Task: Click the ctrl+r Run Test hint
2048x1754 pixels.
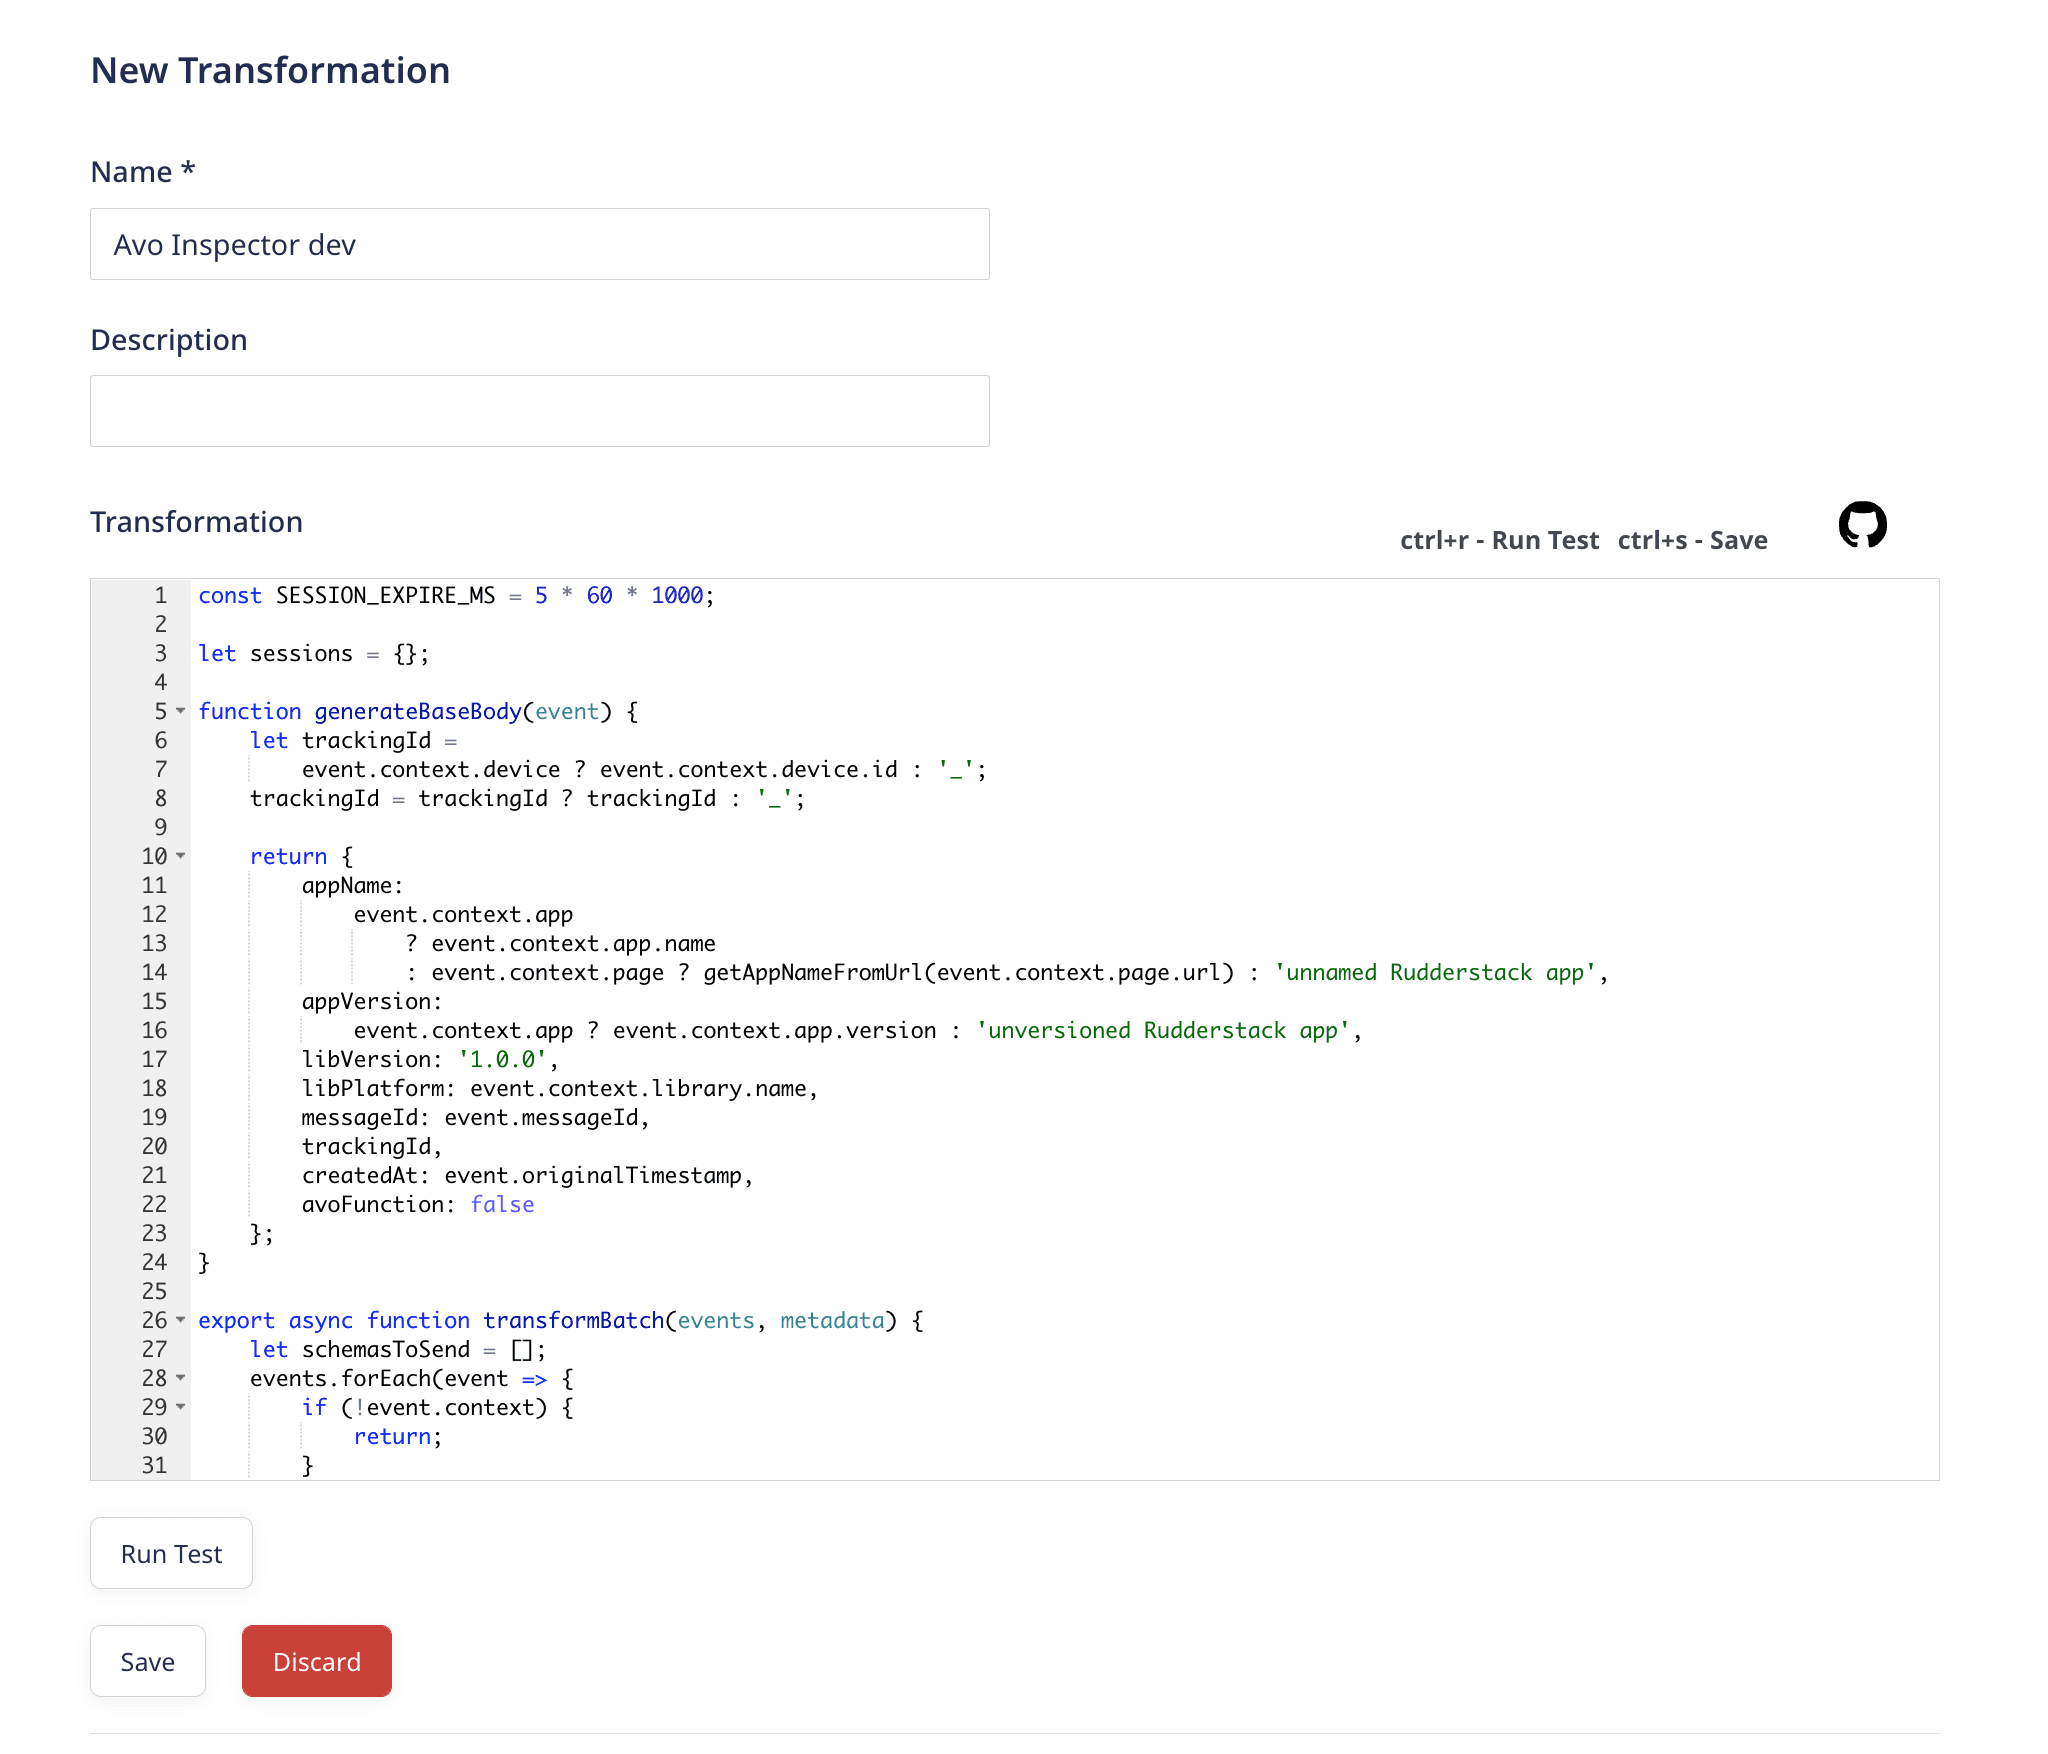Action: coord(1499,540)
